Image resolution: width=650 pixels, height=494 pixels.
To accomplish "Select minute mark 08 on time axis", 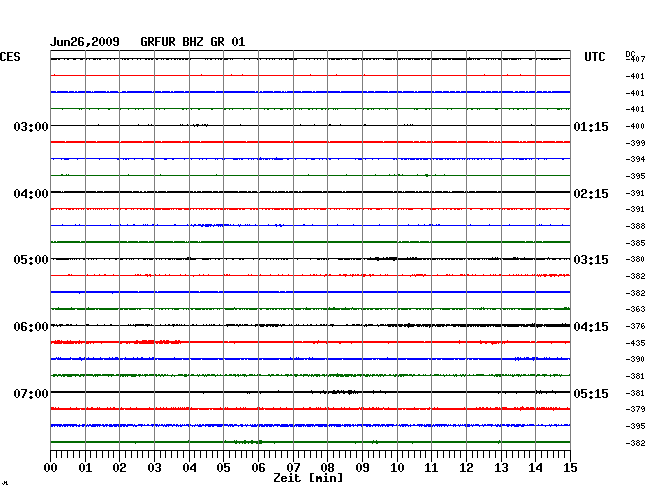I will coord(327,468).
